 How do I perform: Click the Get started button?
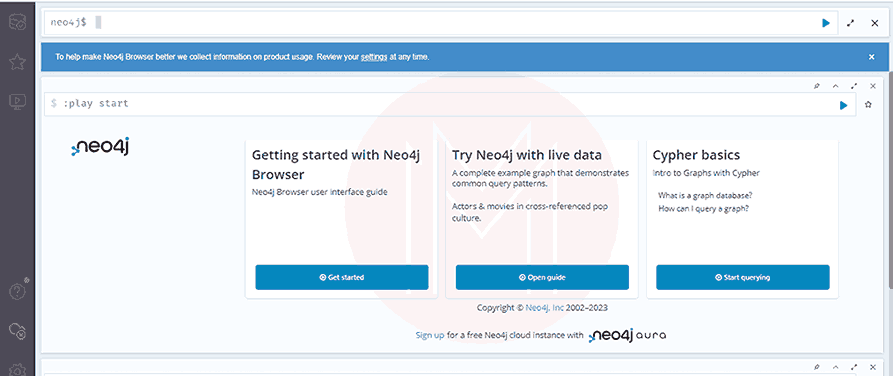[342, 277]
